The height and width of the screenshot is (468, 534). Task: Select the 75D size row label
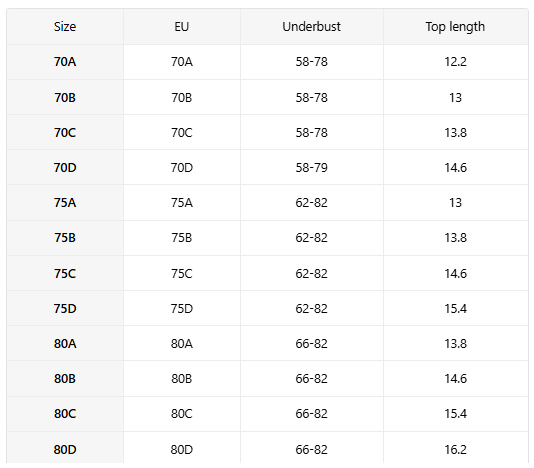click(x=65, y=309)
